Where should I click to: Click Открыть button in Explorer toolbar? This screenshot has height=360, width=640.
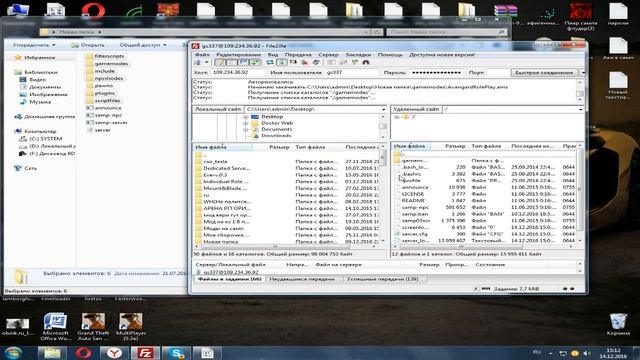pos(87,45)
